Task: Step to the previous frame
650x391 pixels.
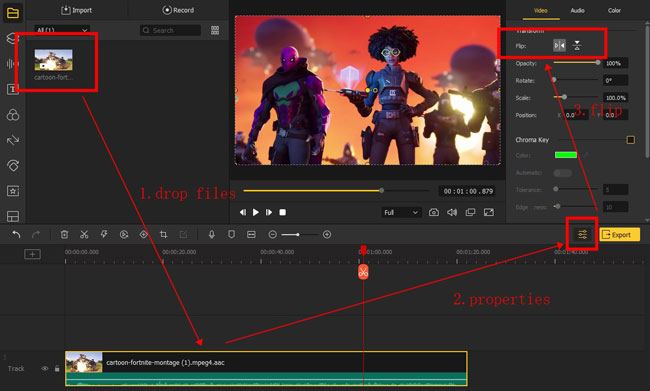Action: [243, 212]
